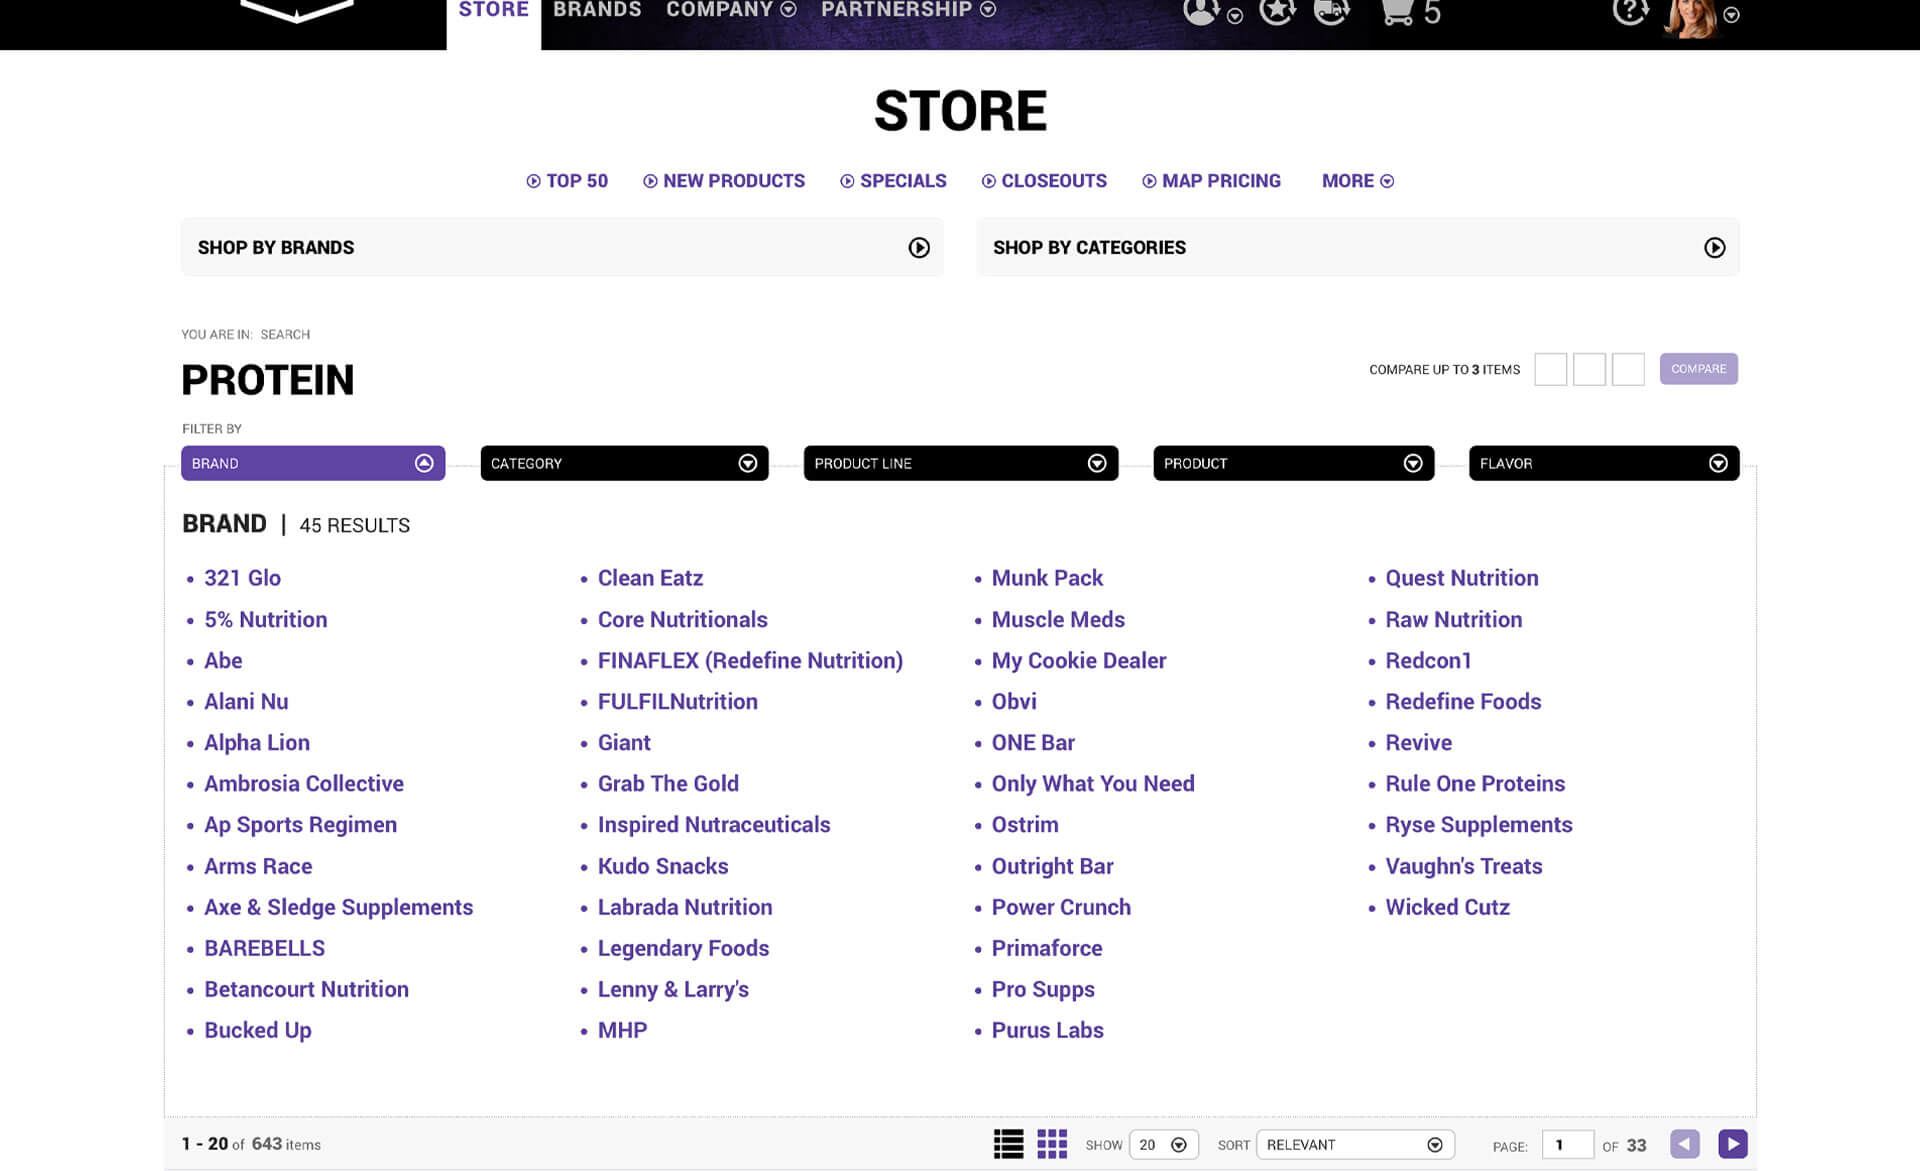Switch to list view icon
The width and height of the screenshot is (1920, 1171).
click(1008, 1144)
